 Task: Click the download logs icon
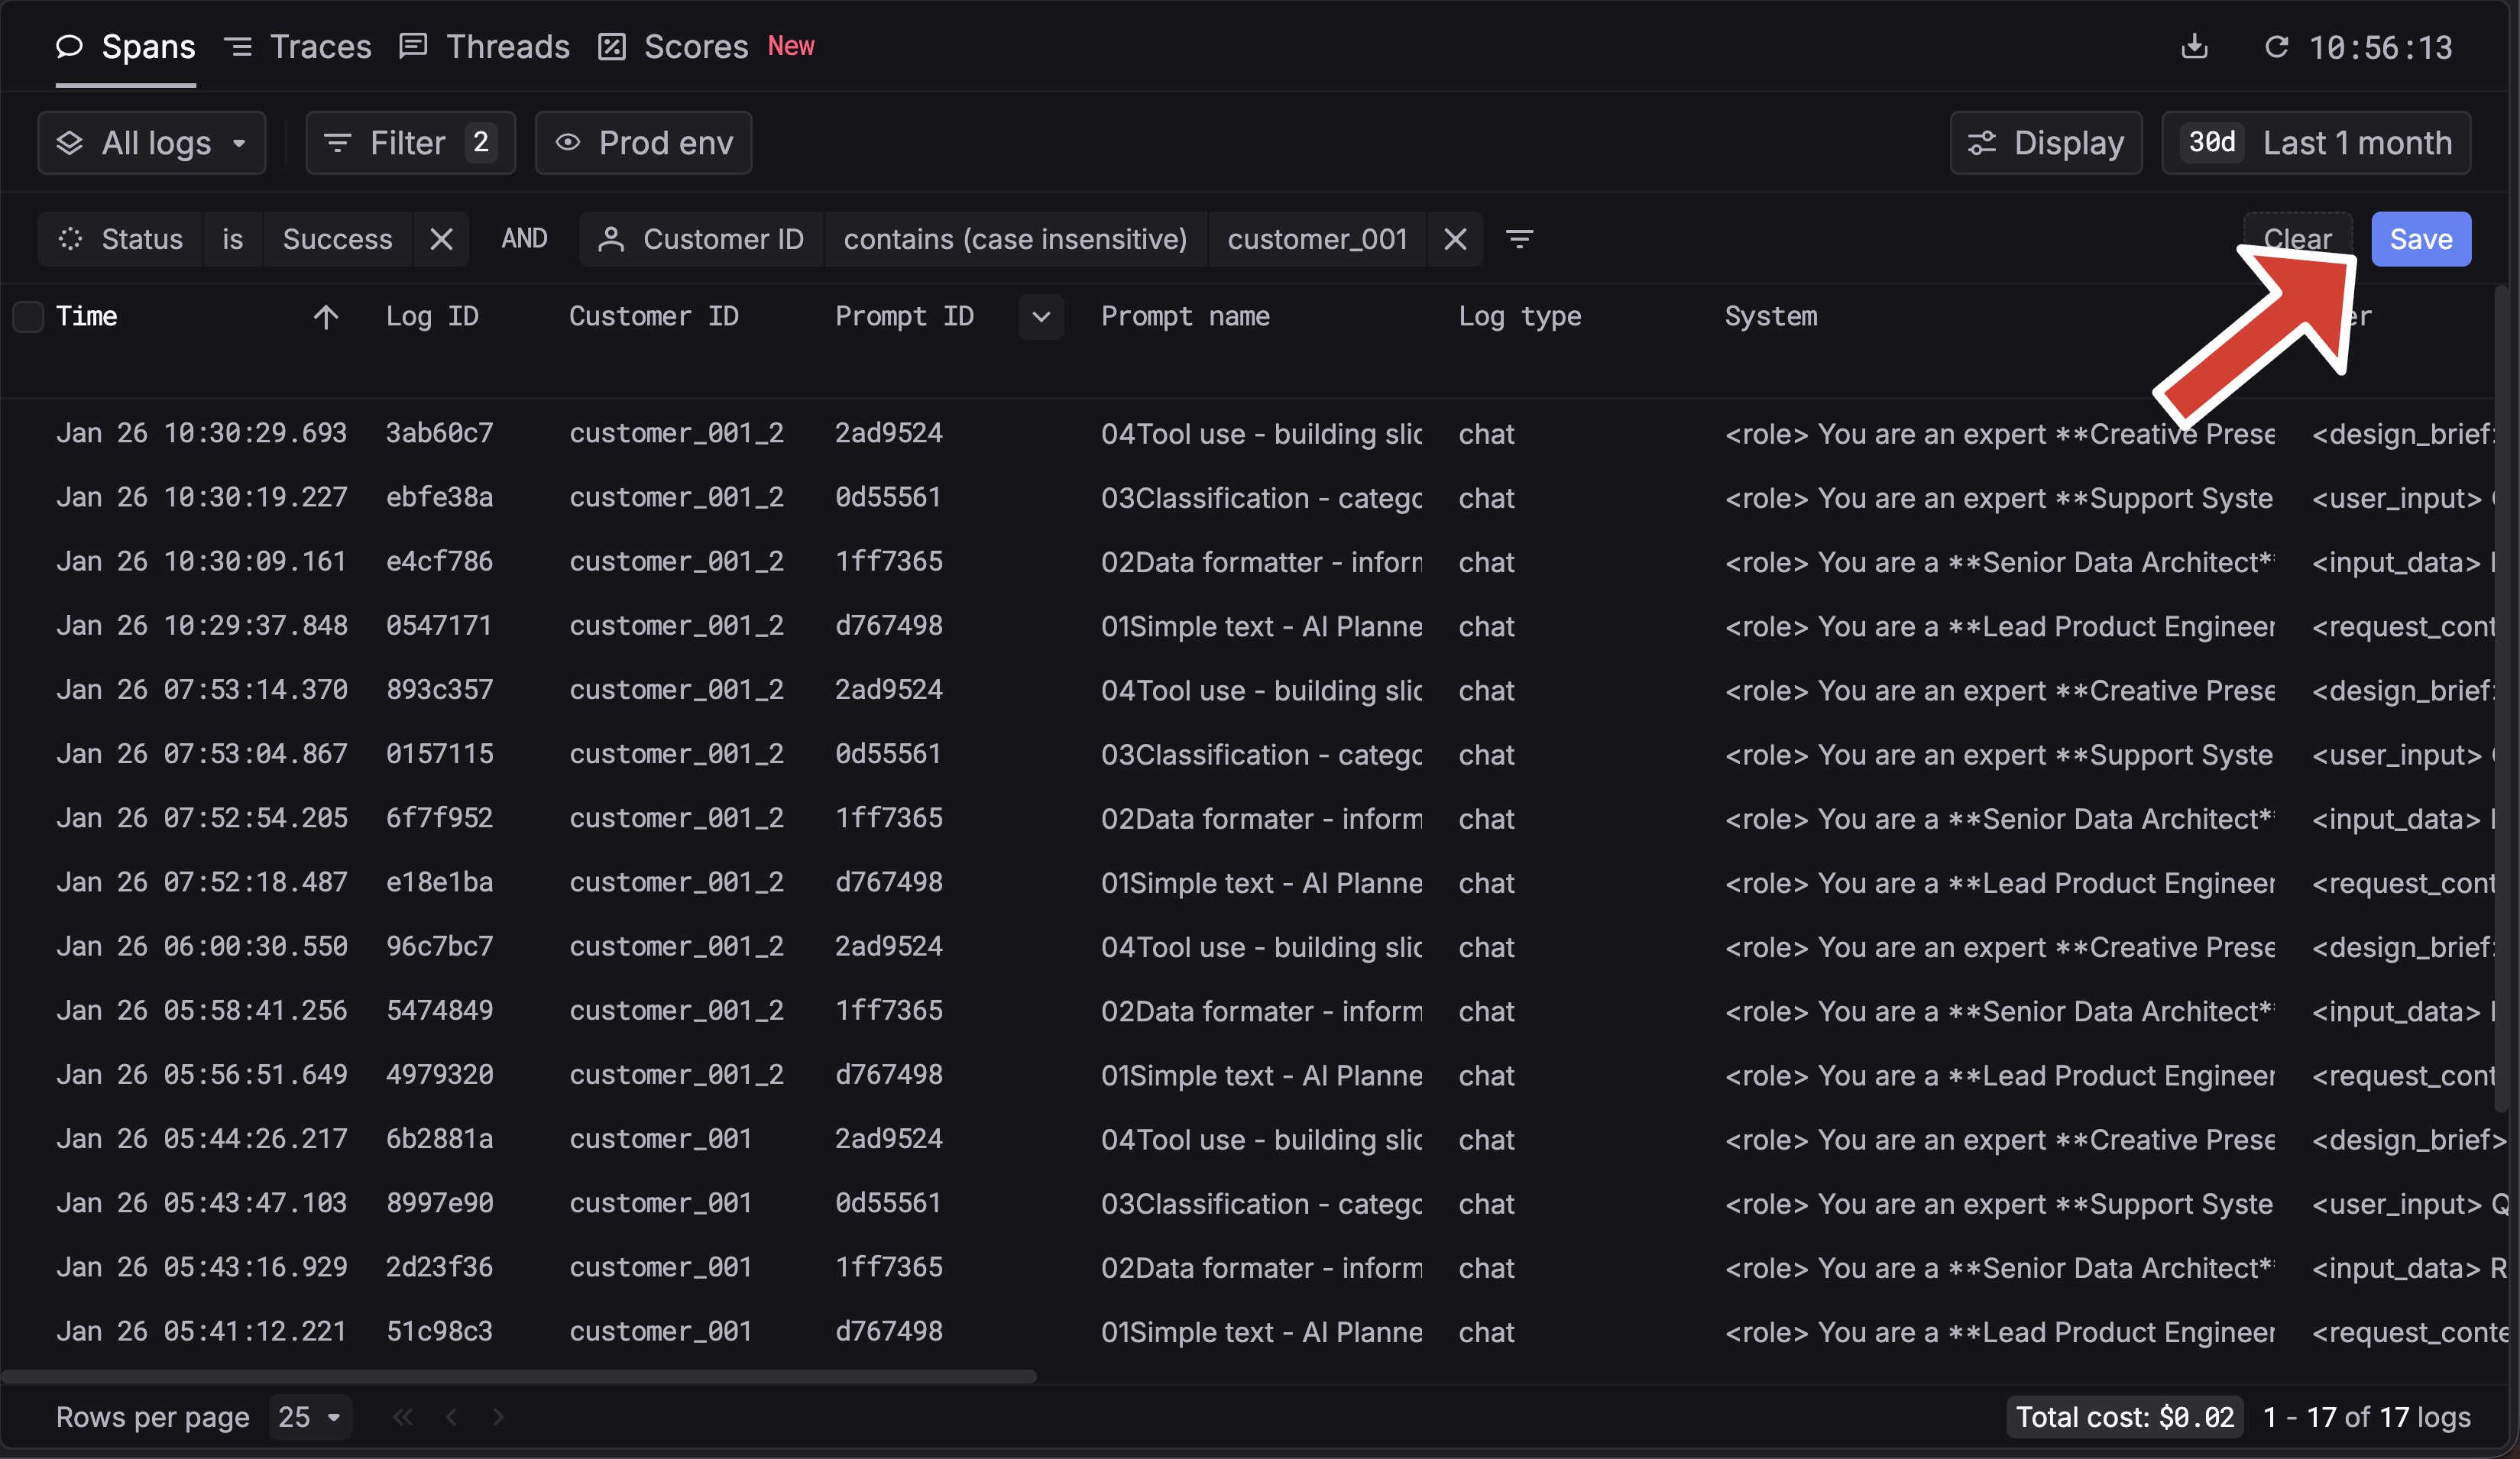tap(2194, 47)
